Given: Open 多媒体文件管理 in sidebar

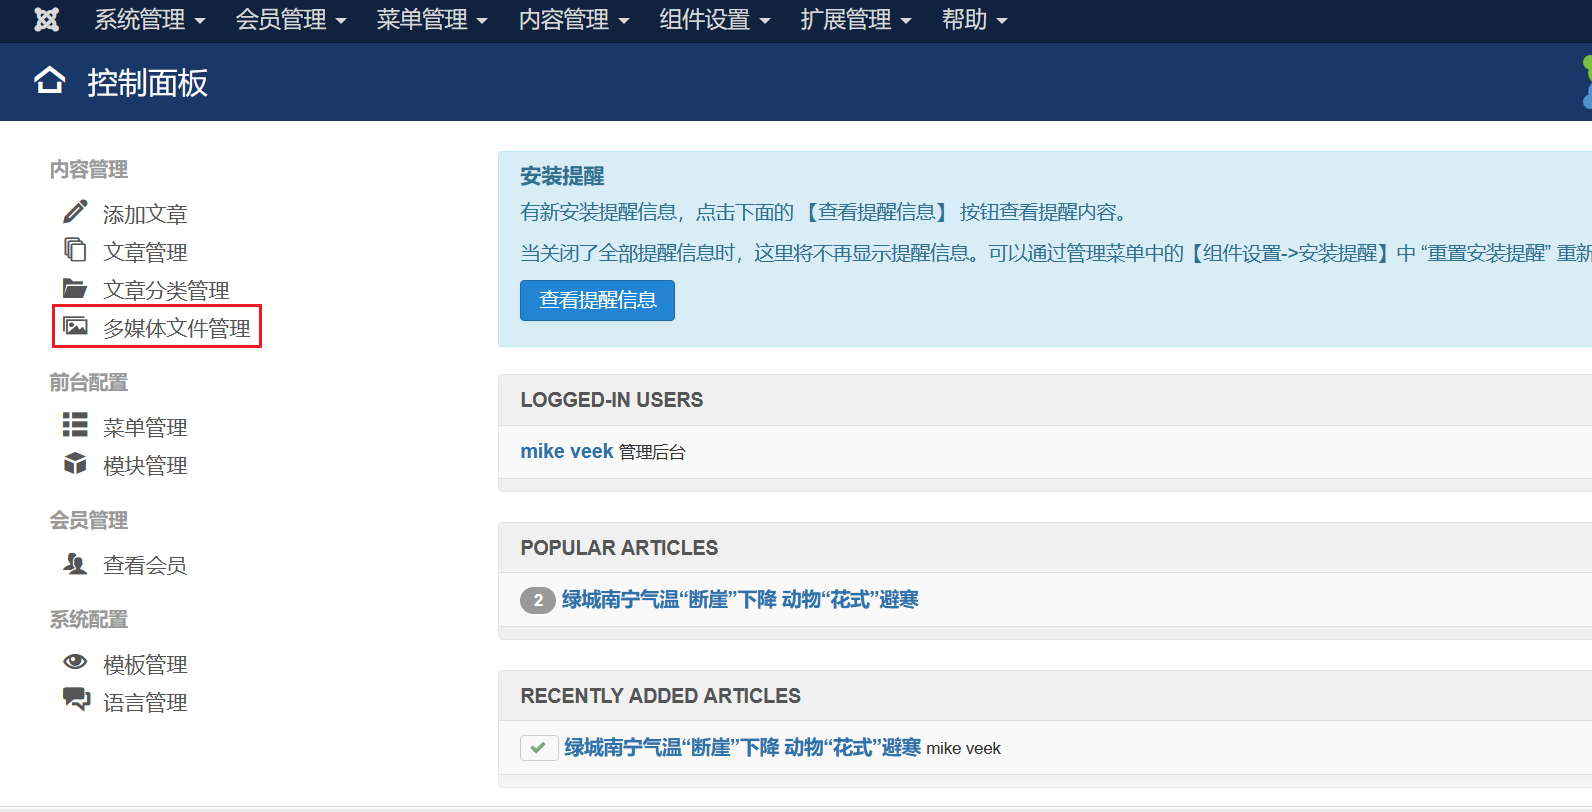Looking at the screenshot, I should [x=177, y=328].
